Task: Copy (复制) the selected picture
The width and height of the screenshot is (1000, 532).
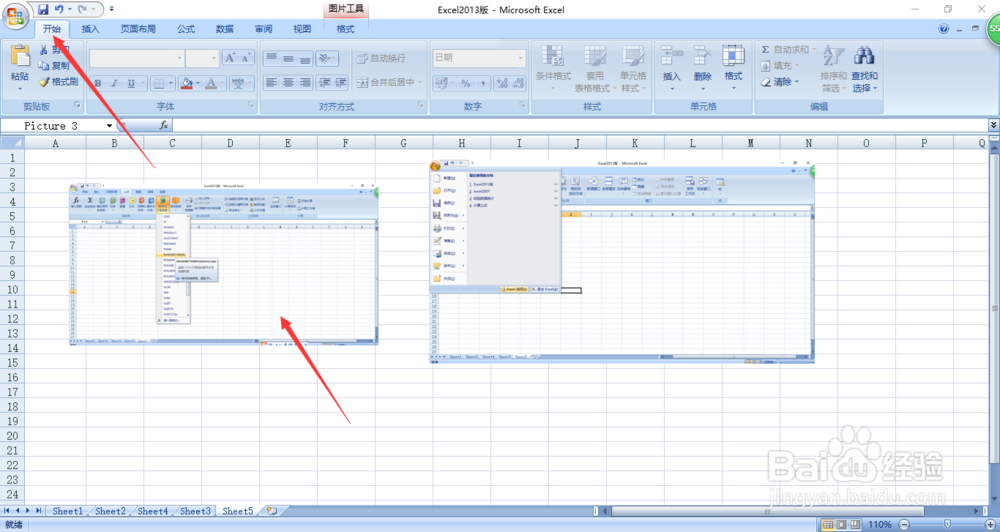Action: (54, 66)
